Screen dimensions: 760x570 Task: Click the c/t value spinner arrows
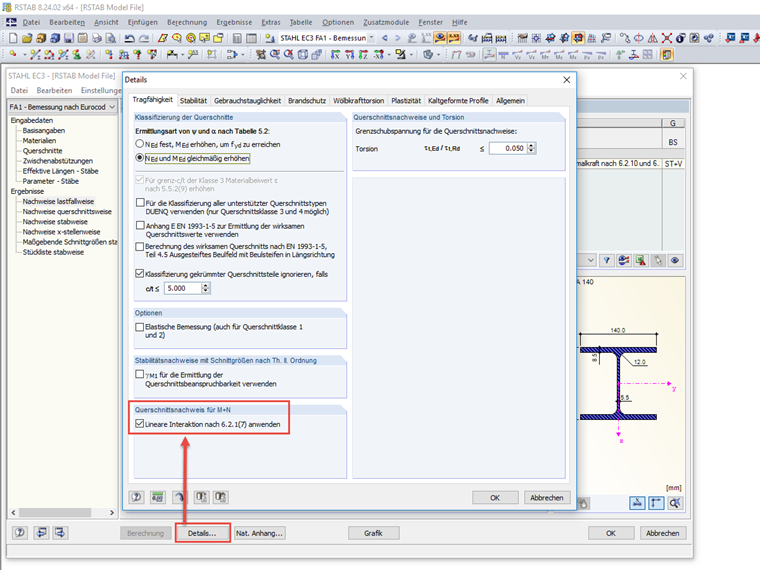206,288
